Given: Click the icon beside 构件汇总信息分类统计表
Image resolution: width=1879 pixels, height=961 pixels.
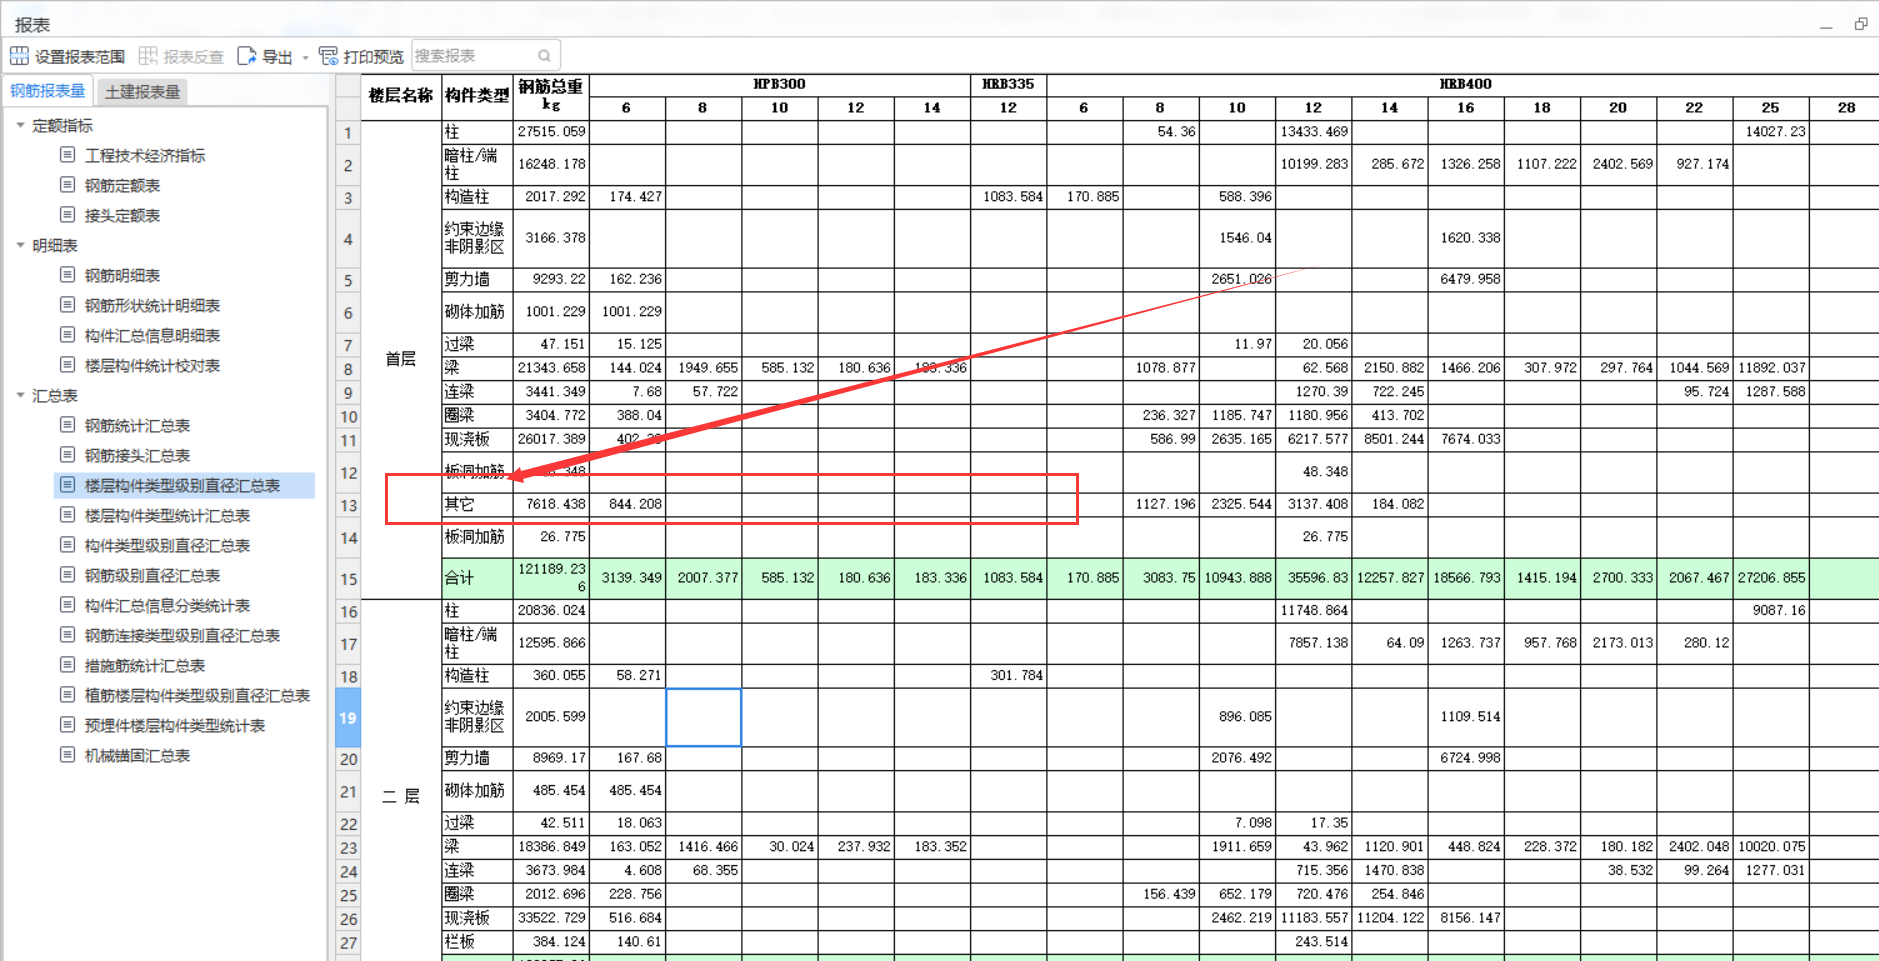Looking at the screenshot, I should [x=67, y=605].
